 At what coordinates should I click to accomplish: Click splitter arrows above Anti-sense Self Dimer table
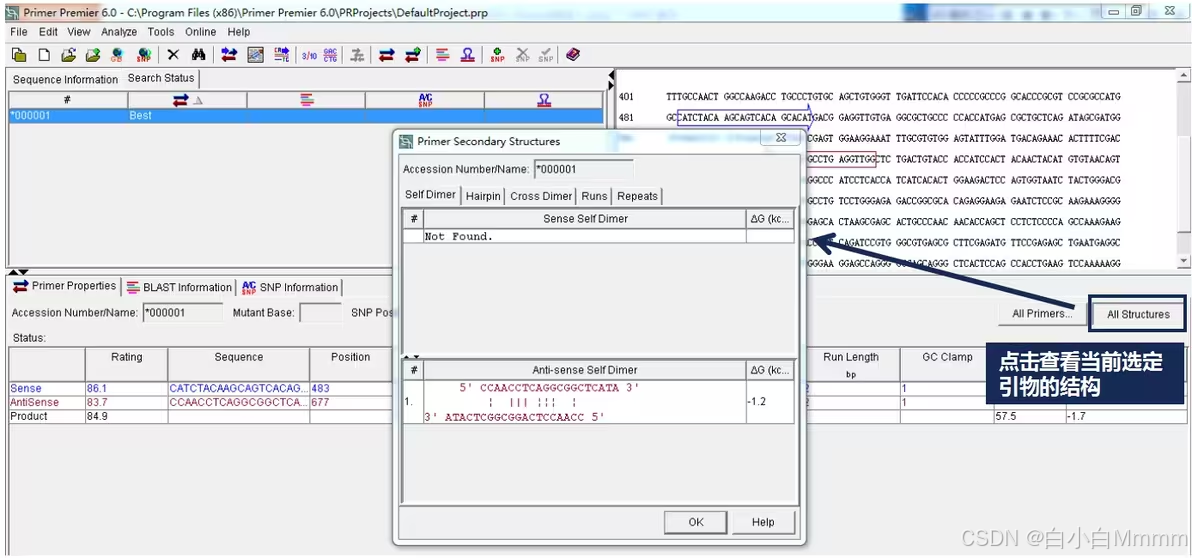(x=411, y=356)
